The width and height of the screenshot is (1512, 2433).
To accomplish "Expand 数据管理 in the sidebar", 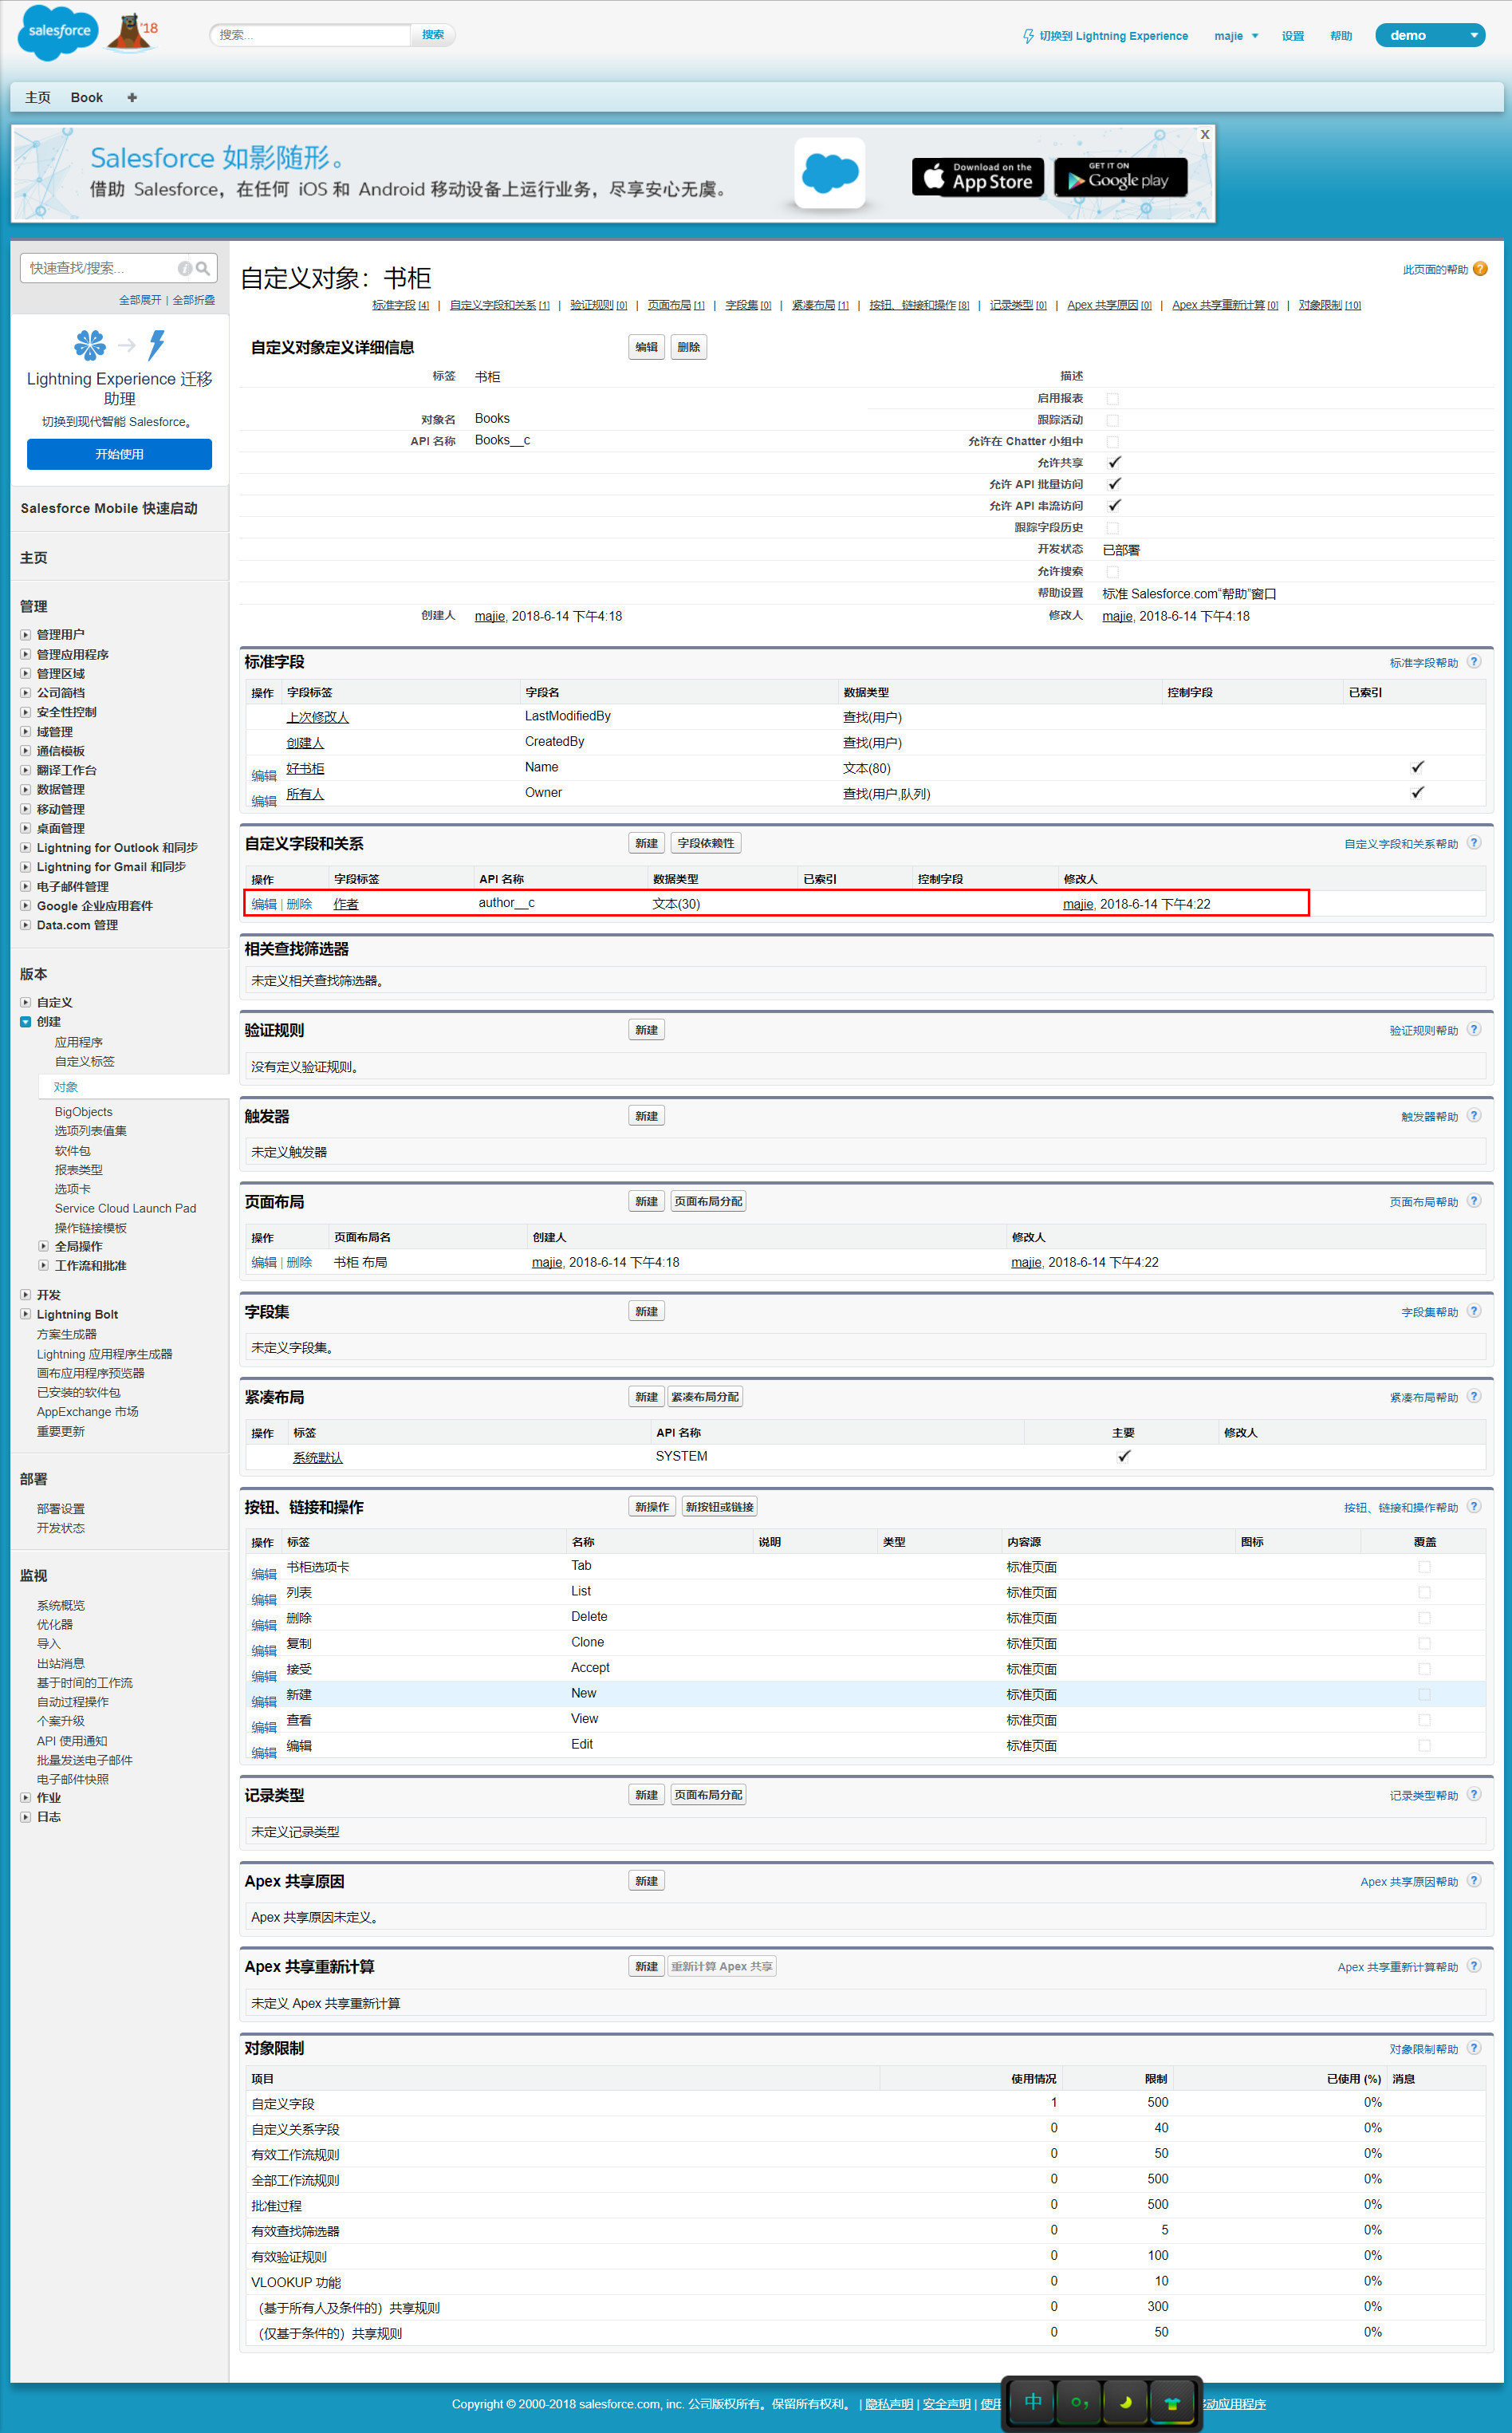I will (26, 789).
